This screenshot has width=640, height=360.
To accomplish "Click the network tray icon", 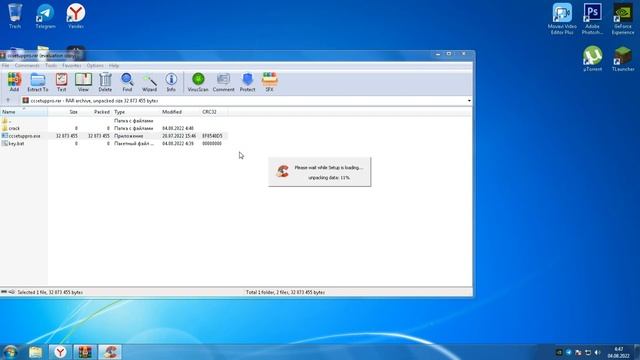I will point(588,352).
